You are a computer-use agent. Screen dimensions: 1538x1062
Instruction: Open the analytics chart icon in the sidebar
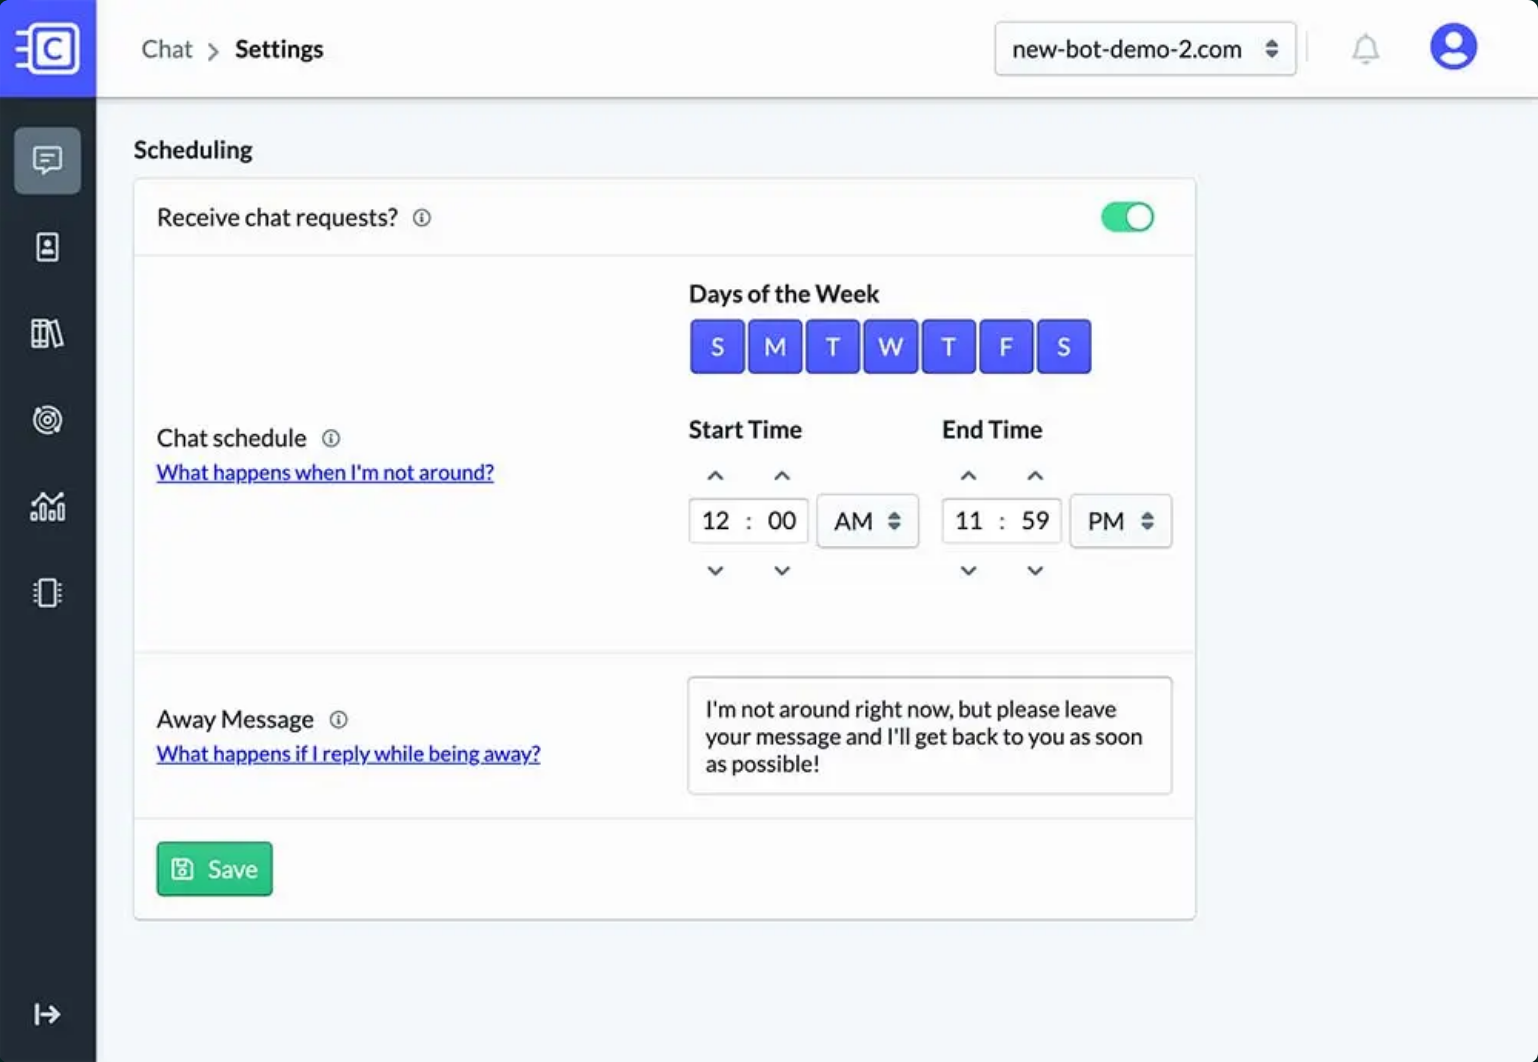47,507
